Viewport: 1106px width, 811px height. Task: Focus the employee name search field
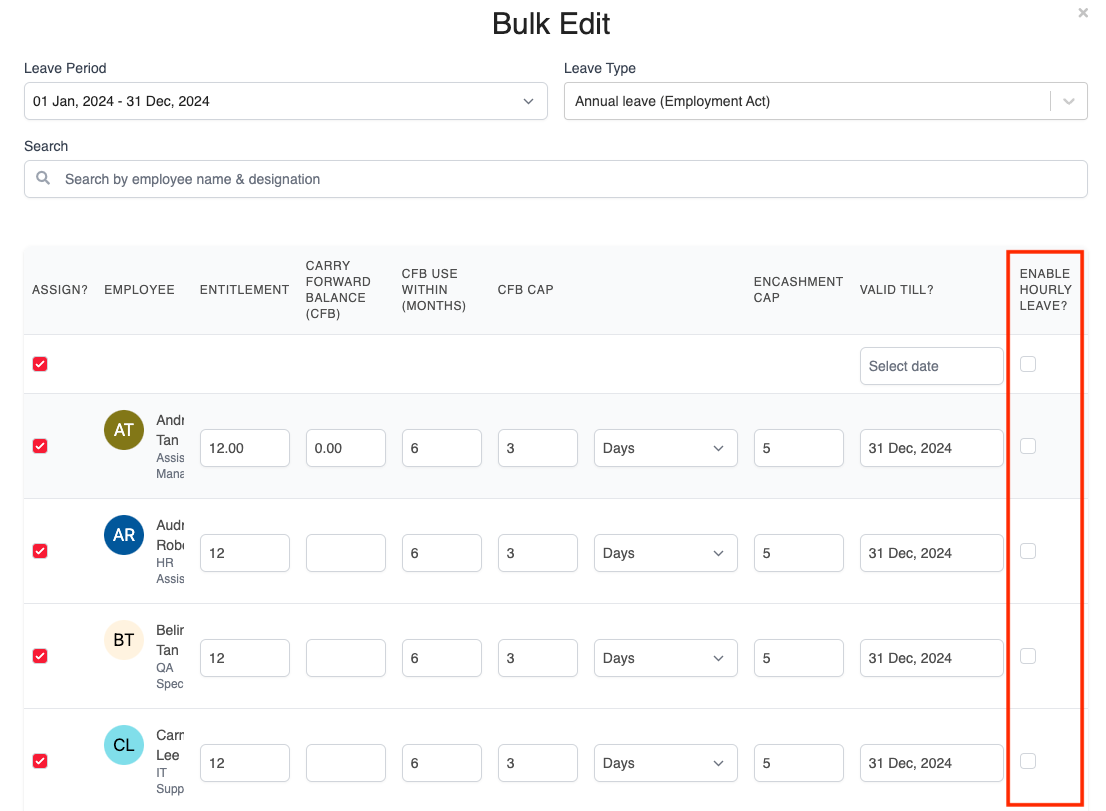point(556,179)
